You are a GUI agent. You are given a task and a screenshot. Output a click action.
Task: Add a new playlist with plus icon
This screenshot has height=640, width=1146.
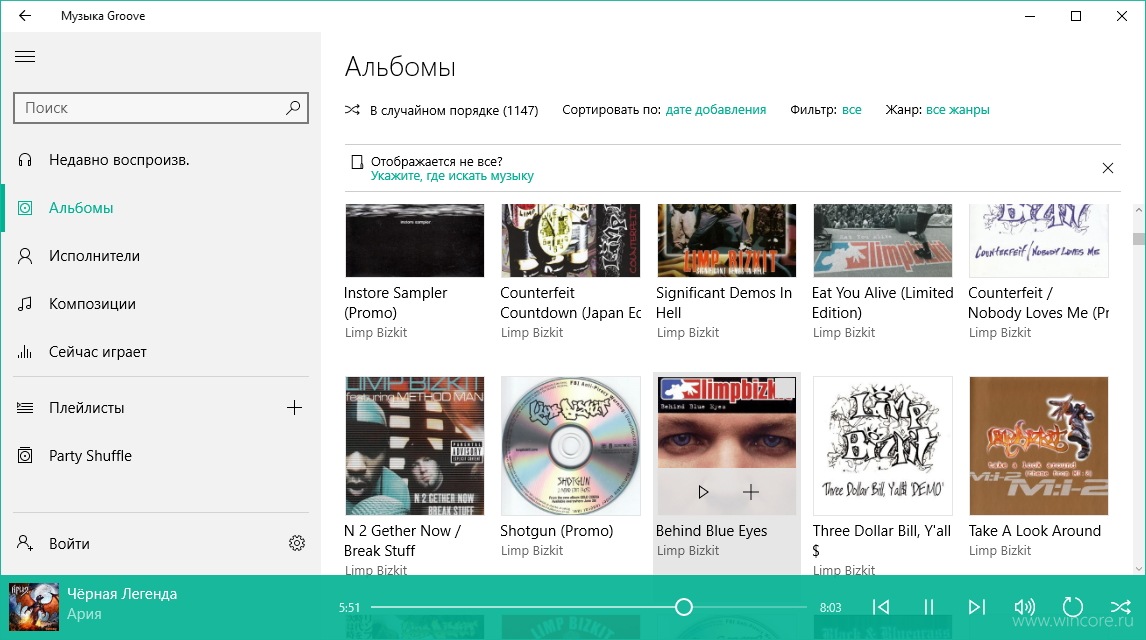[294, 408]
